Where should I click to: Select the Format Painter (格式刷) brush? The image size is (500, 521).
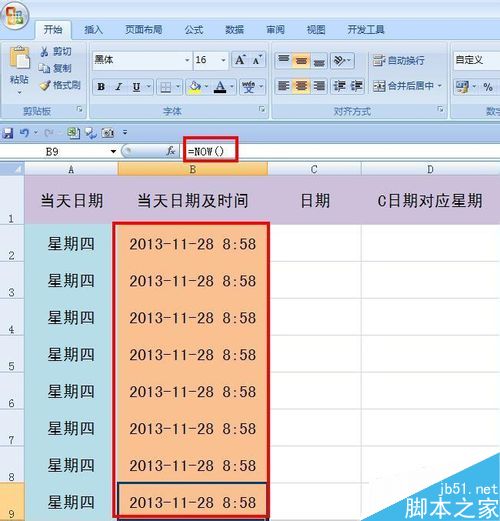[x=45, y=86]
